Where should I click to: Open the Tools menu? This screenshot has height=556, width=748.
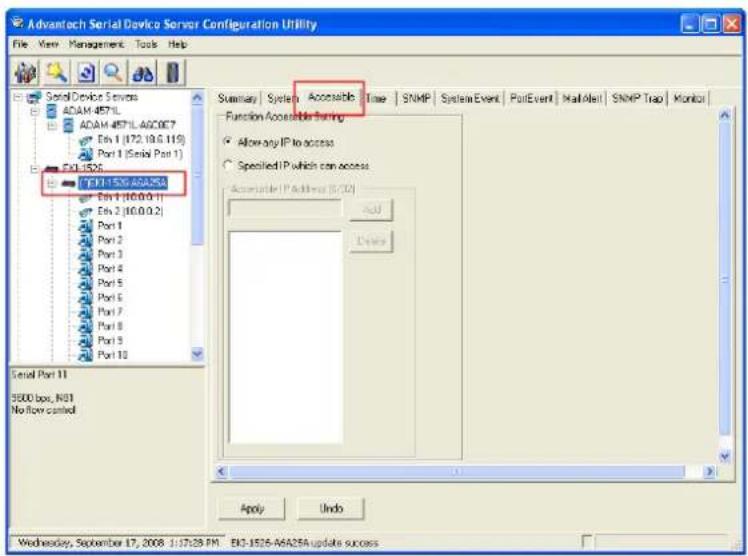click(x=146, y=44)
